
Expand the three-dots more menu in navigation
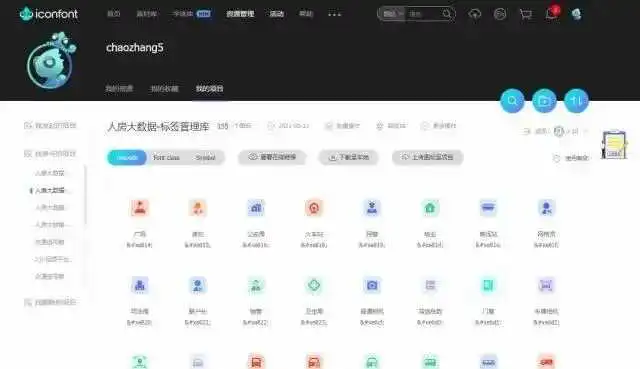click(x=334, y=14)
